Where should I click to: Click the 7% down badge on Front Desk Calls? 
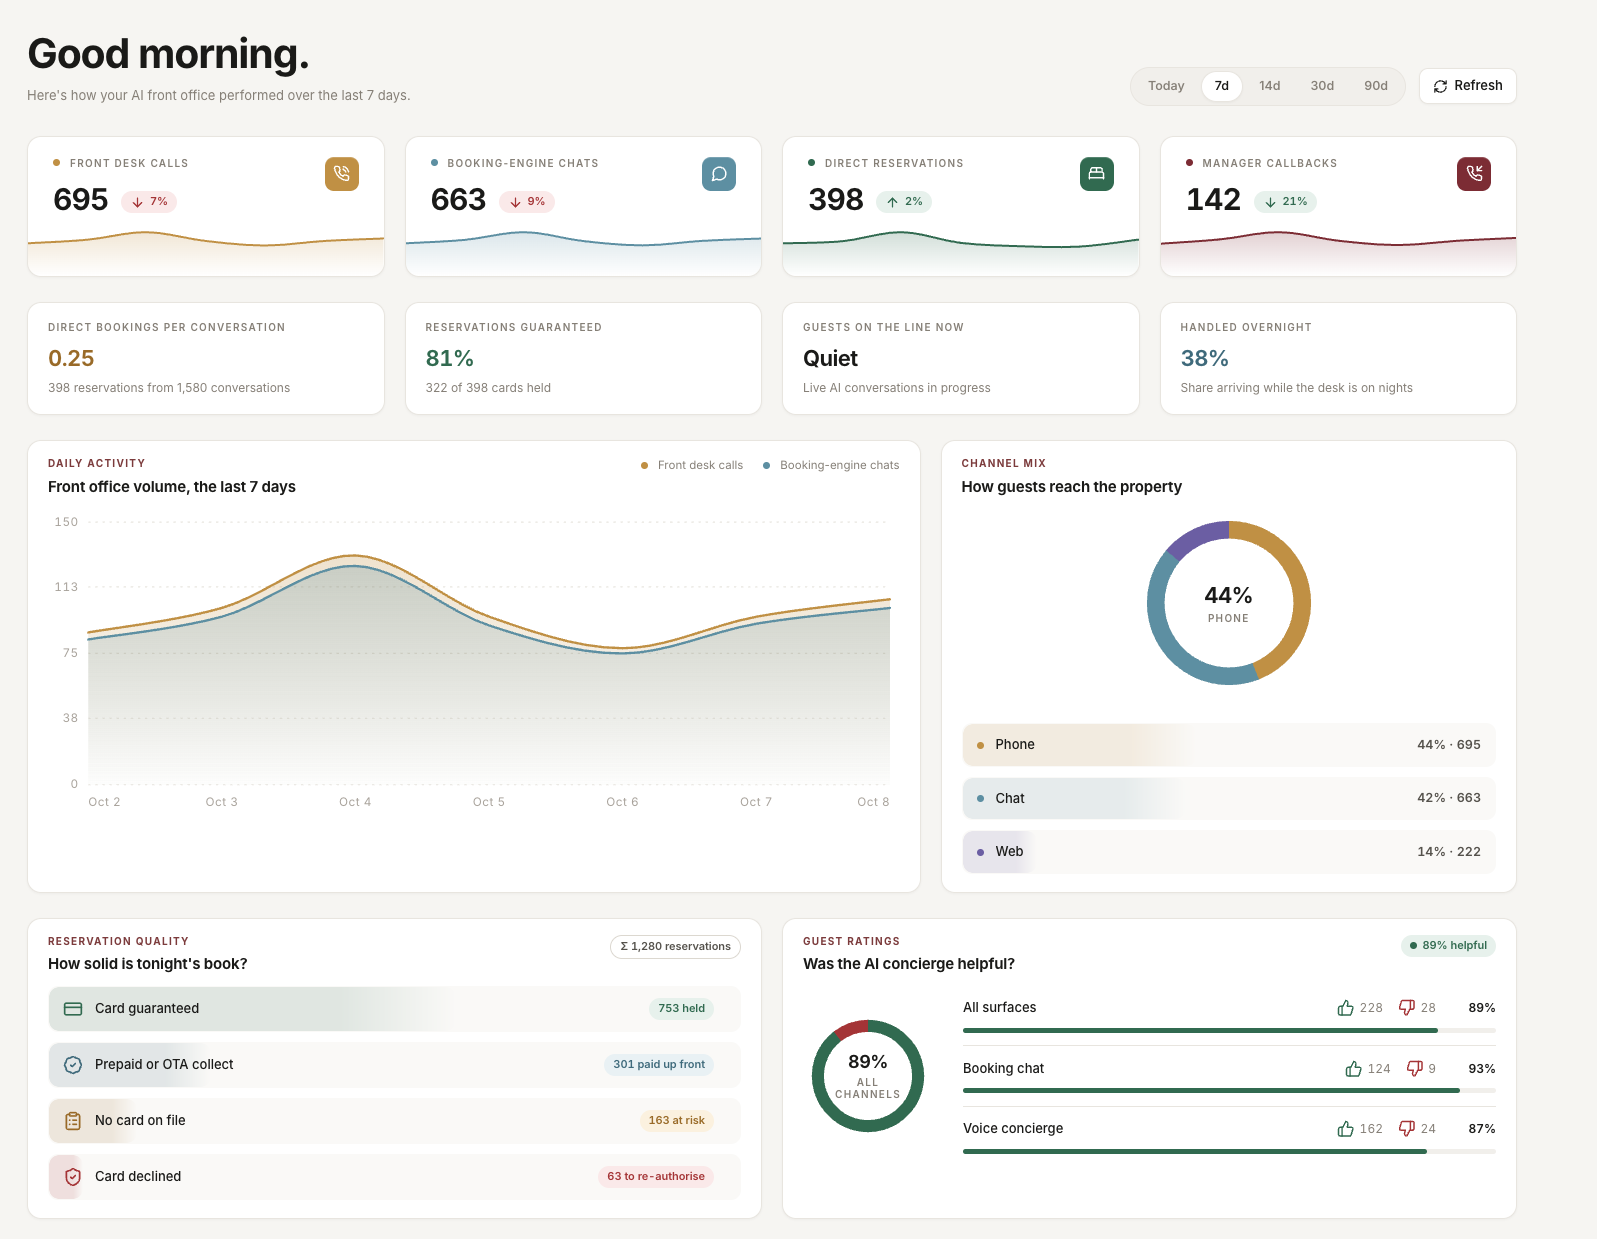click(149, 202)
